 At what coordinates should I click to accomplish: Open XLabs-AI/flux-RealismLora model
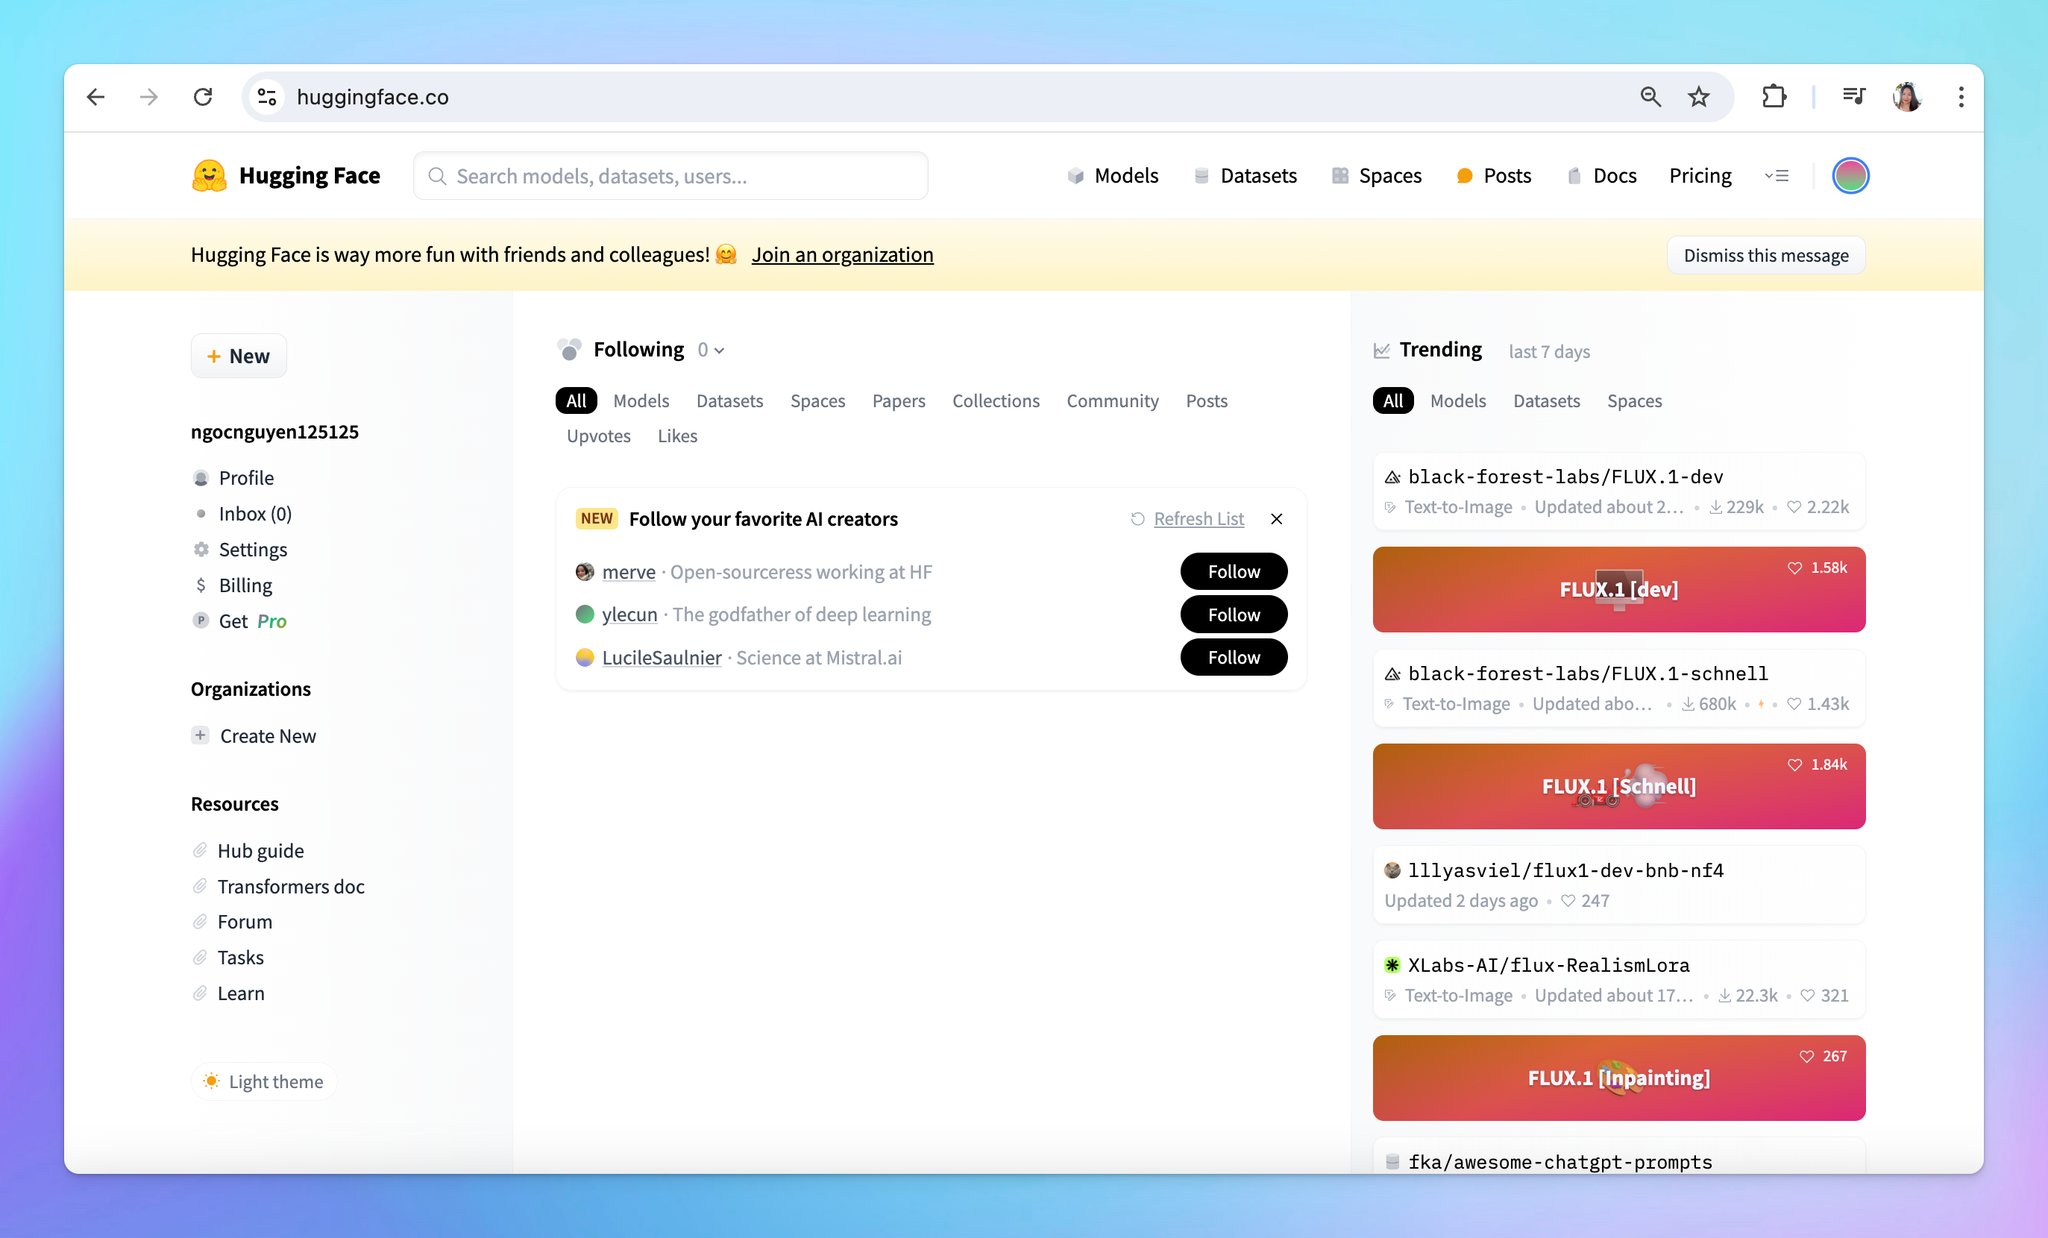[1619, 980]
